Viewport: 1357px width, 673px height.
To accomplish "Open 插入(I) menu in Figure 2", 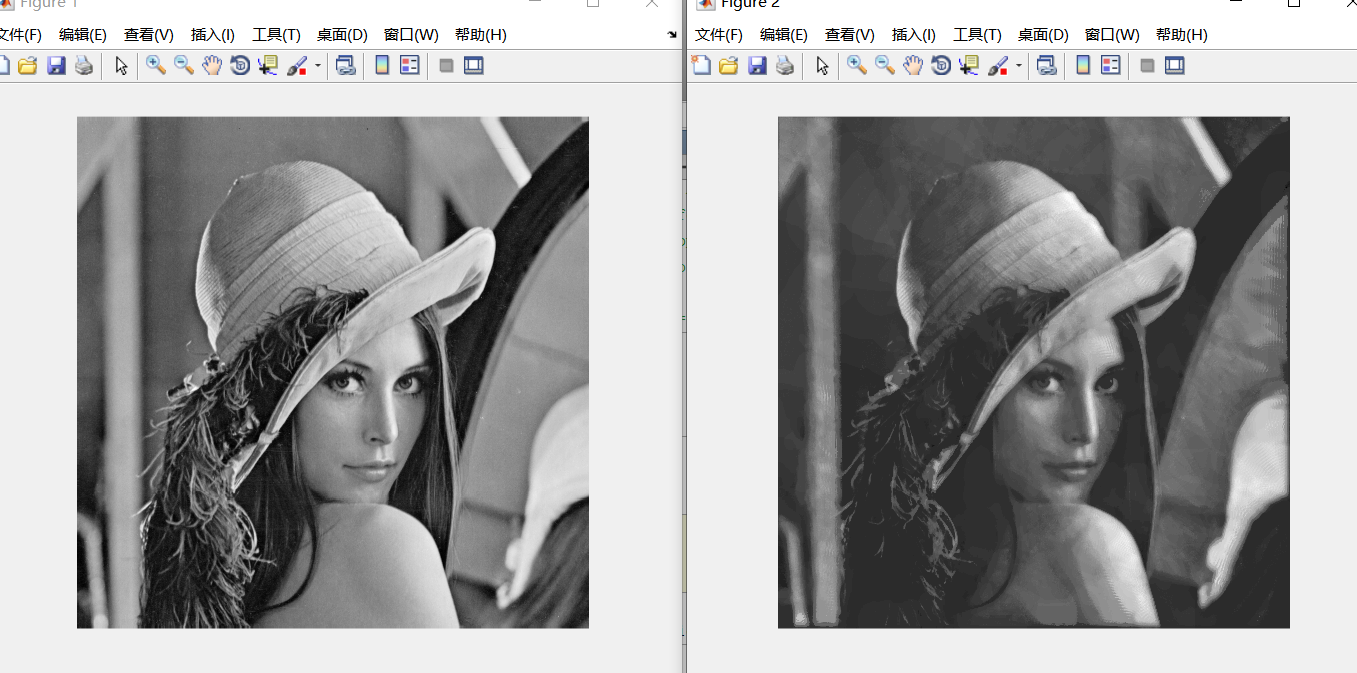I will [x=914, y=35].
